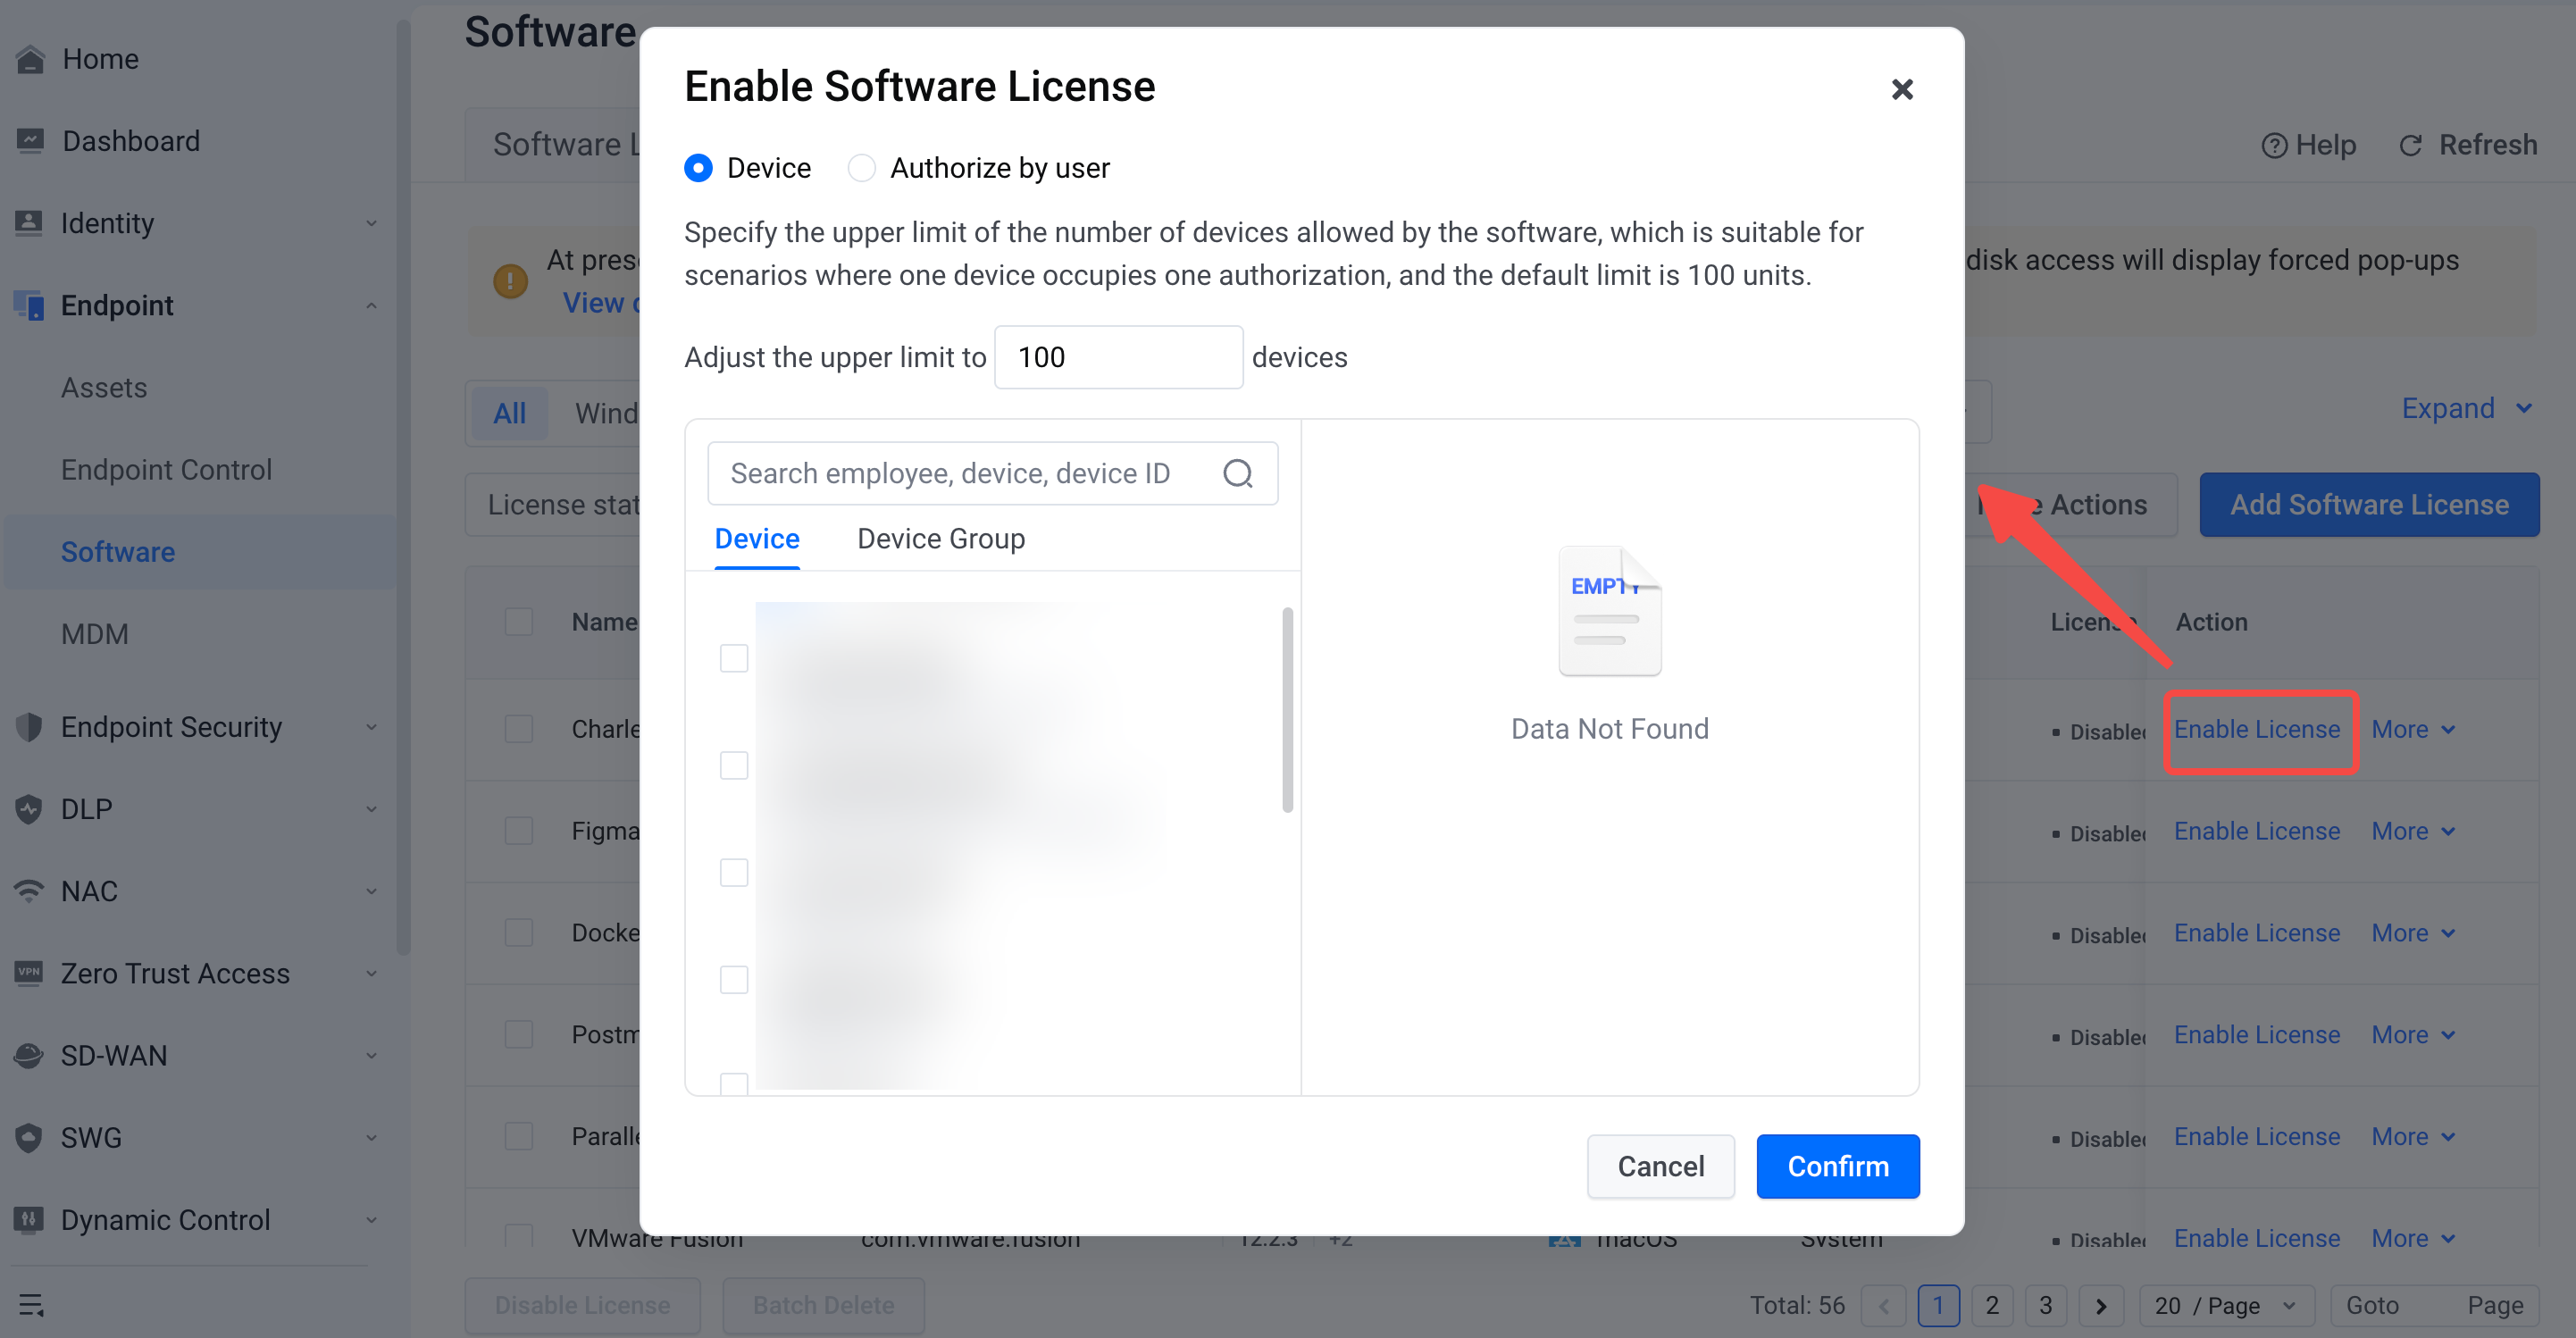Image resolution: width=2576 pixels, height=1338 pixels.
Task: Switch to the Device Group tab
Action: 940,538
